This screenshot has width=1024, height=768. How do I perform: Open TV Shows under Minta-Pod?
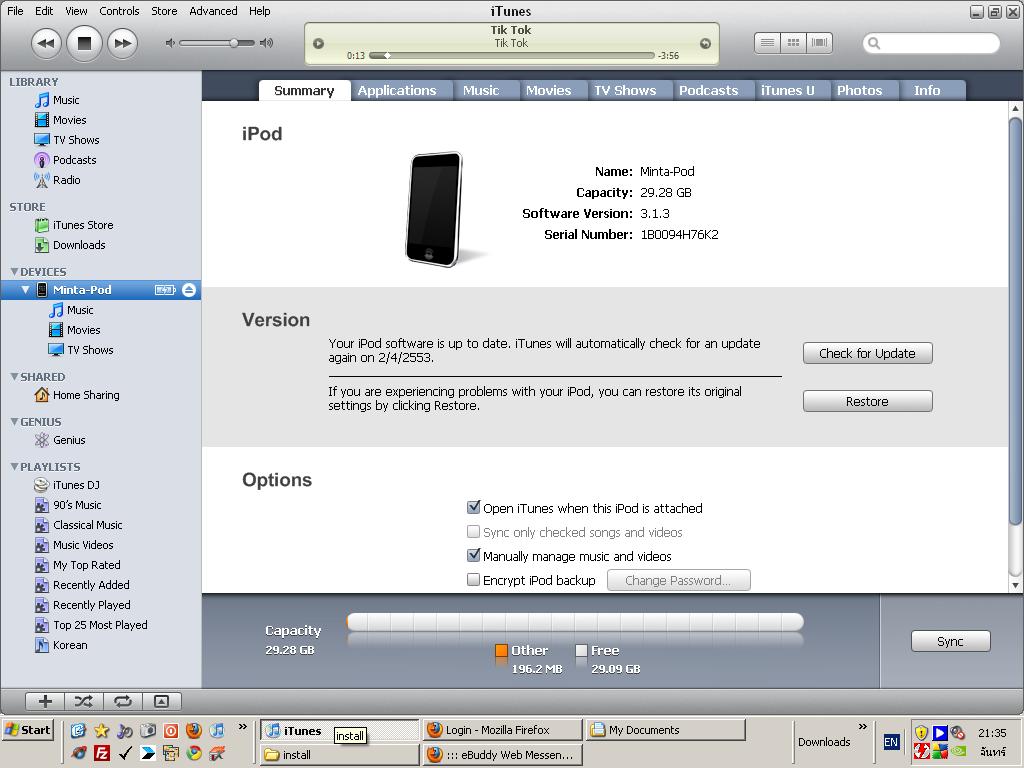click(89, 350)
